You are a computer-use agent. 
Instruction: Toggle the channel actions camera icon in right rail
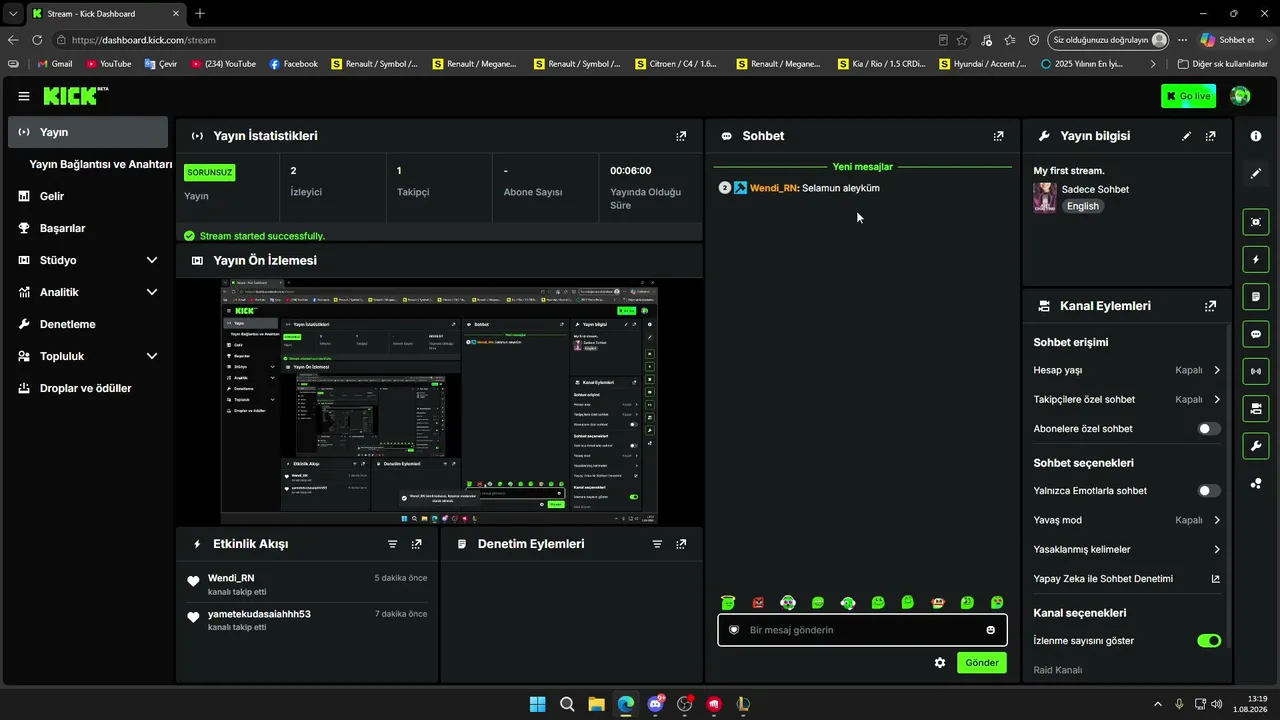pos(1256,408)
